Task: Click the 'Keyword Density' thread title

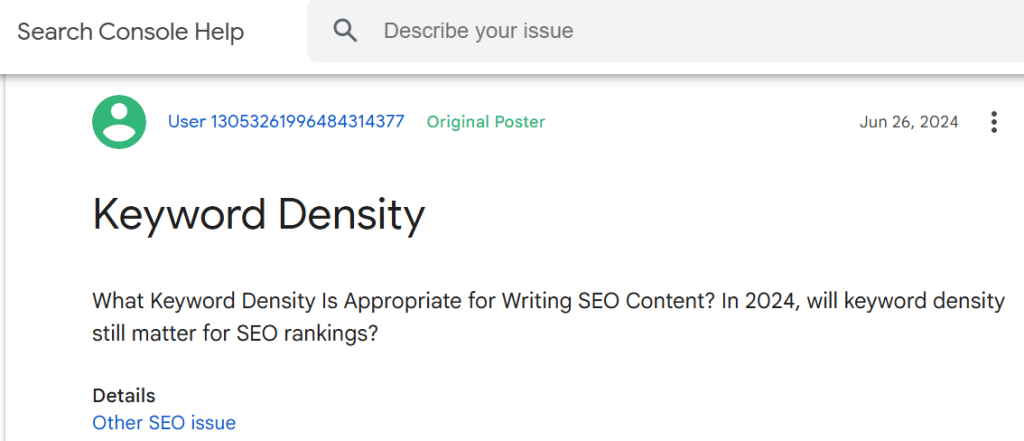Action: click(x=259, y=215)
